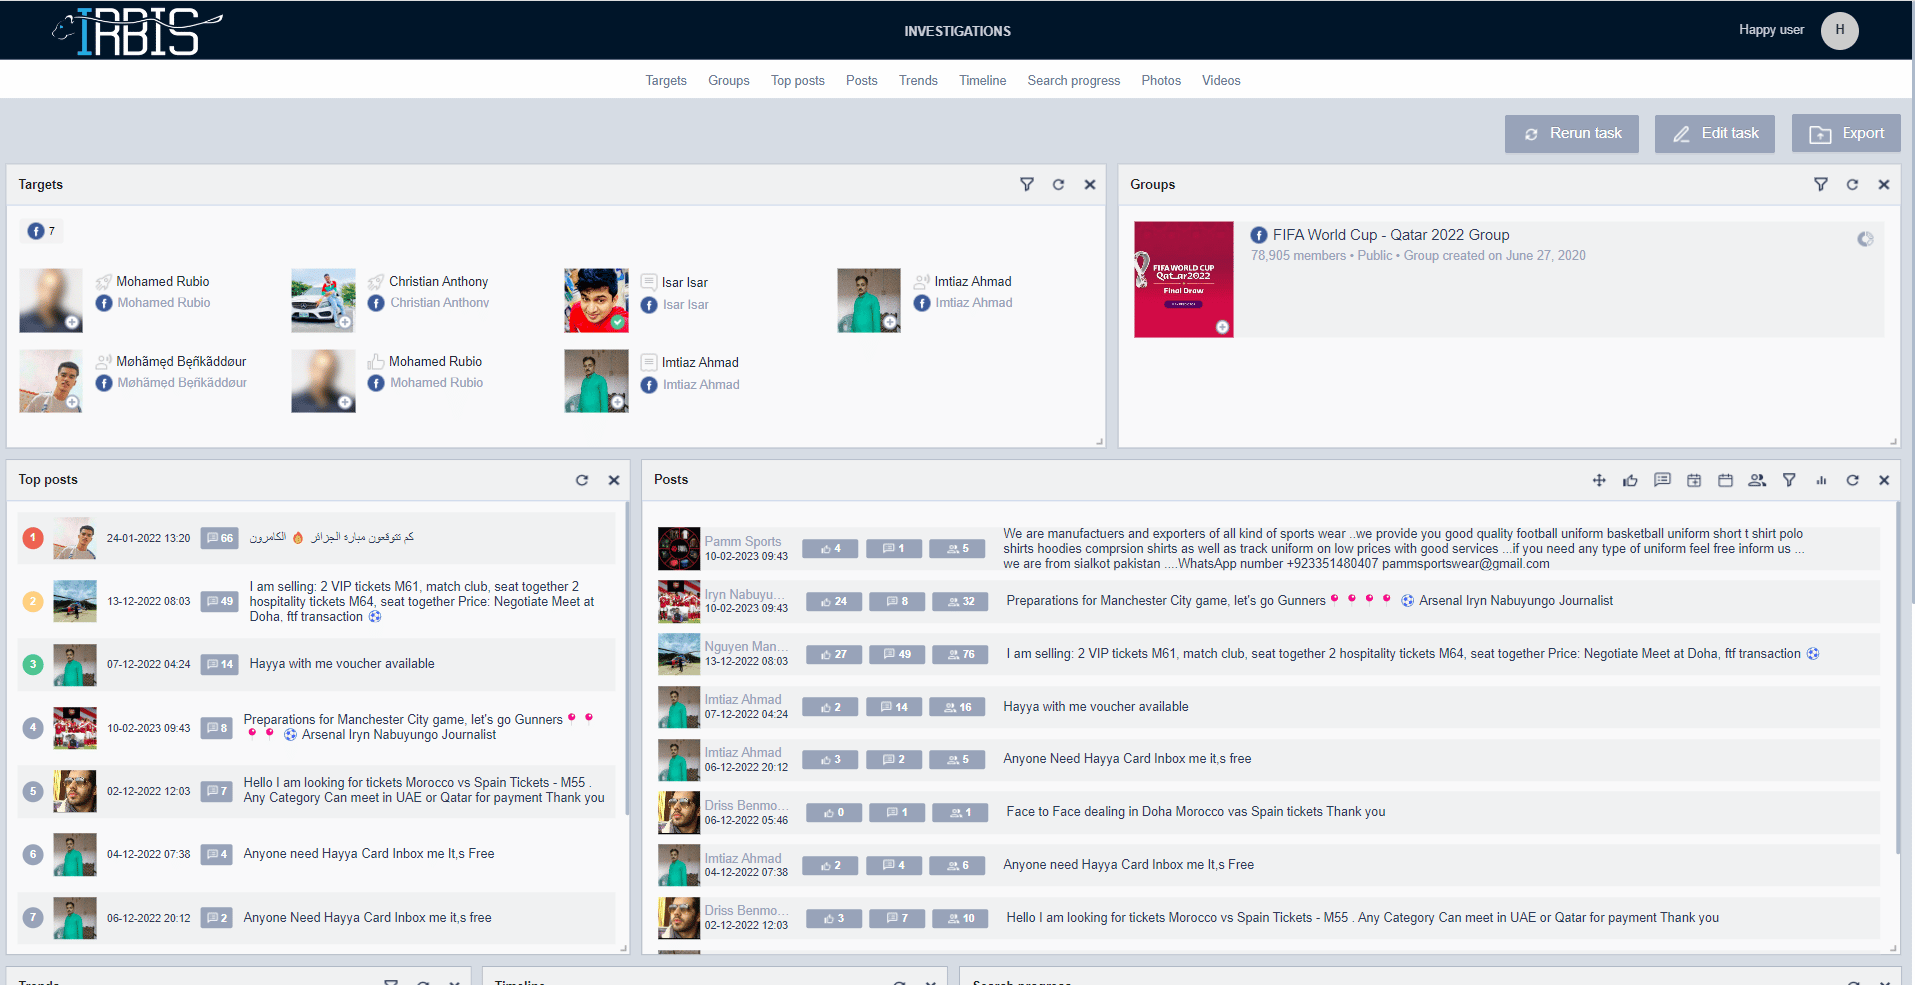Viewport: 1915px width, 985px height.
Task: Open the Search progress tab
Action: point(1073,80)
